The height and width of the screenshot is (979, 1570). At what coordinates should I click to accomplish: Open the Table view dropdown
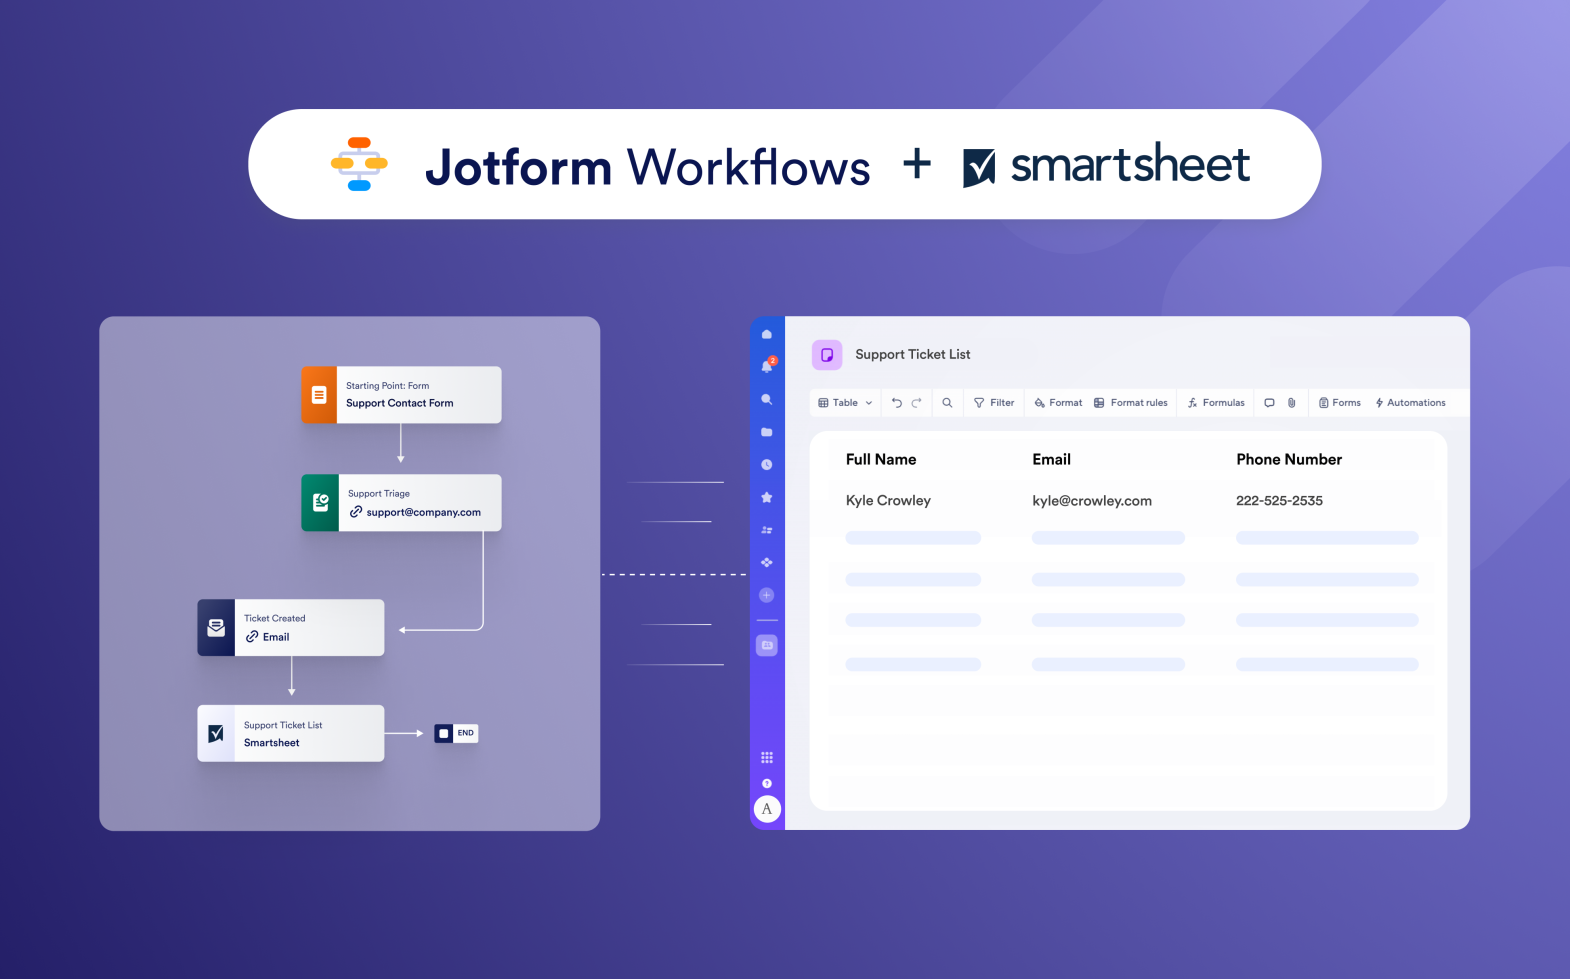click(845, 403)
